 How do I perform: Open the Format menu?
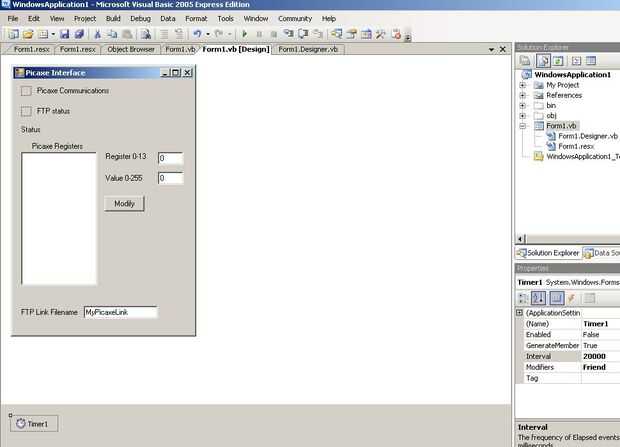pyautogui.click(x=196, y=19)
